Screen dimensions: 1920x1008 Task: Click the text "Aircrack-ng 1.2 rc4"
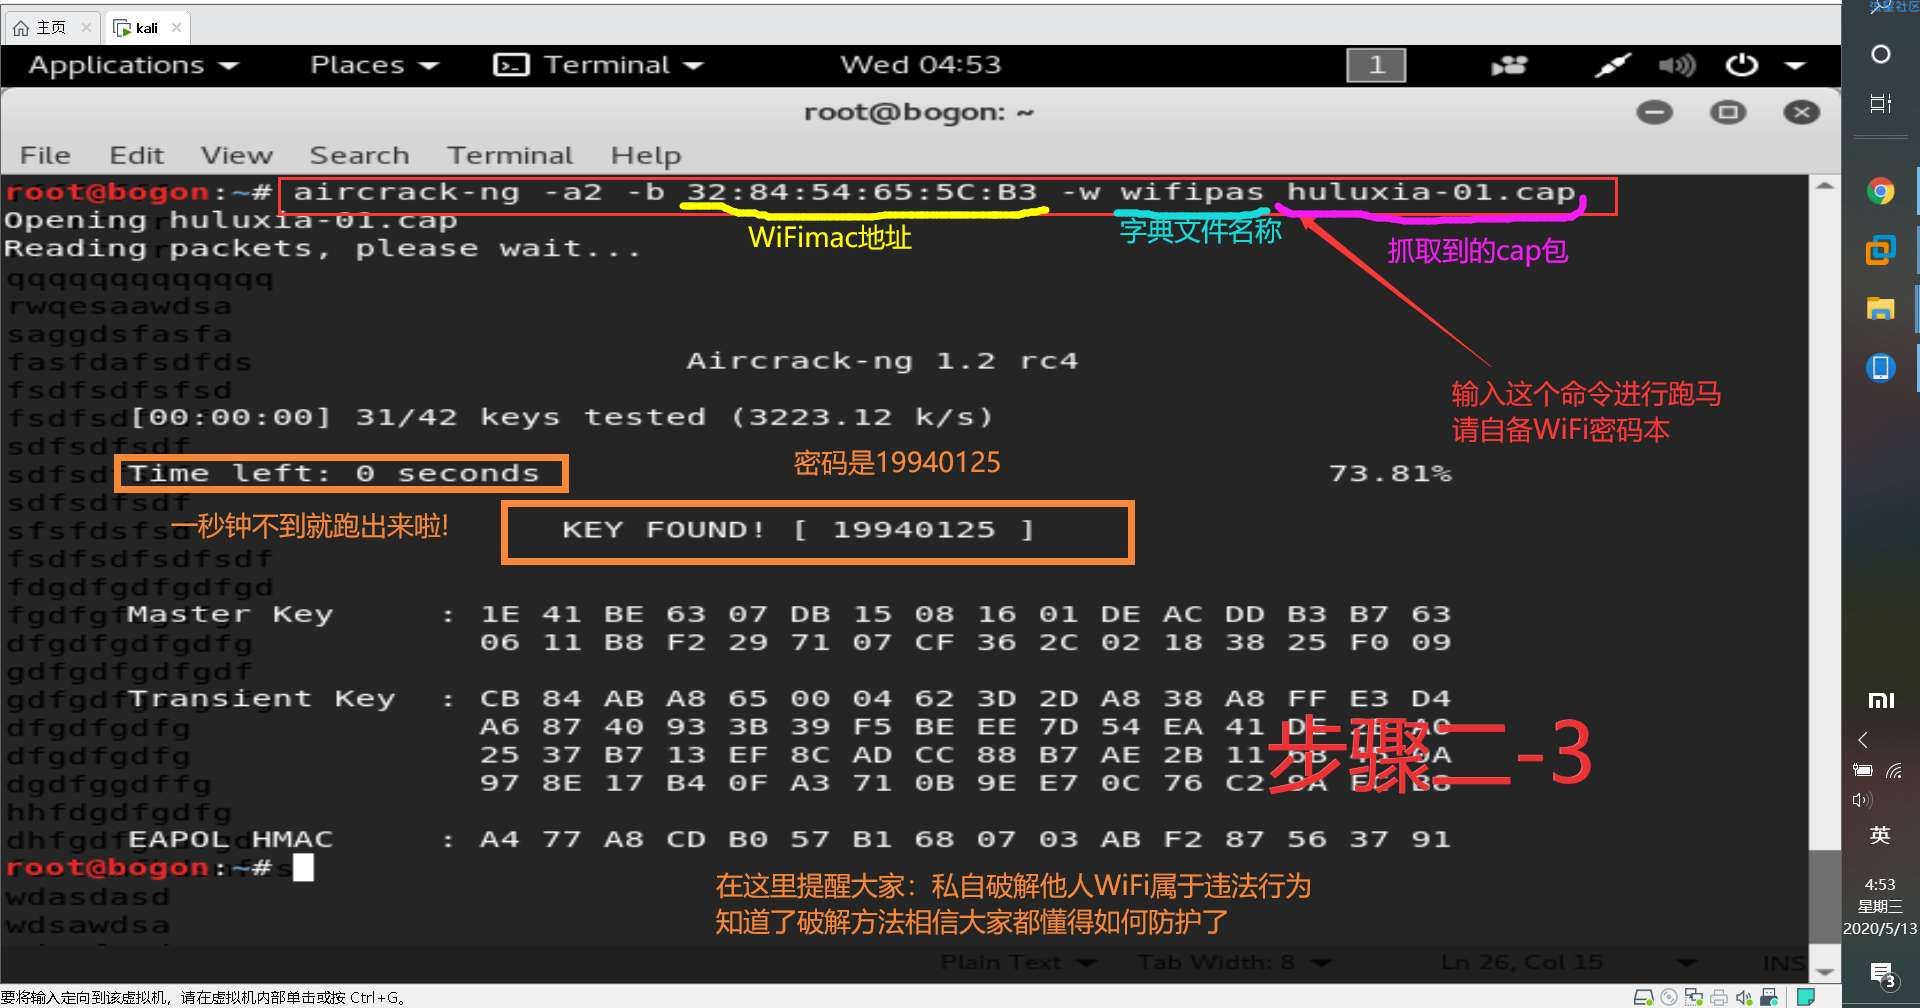(882, 361)
